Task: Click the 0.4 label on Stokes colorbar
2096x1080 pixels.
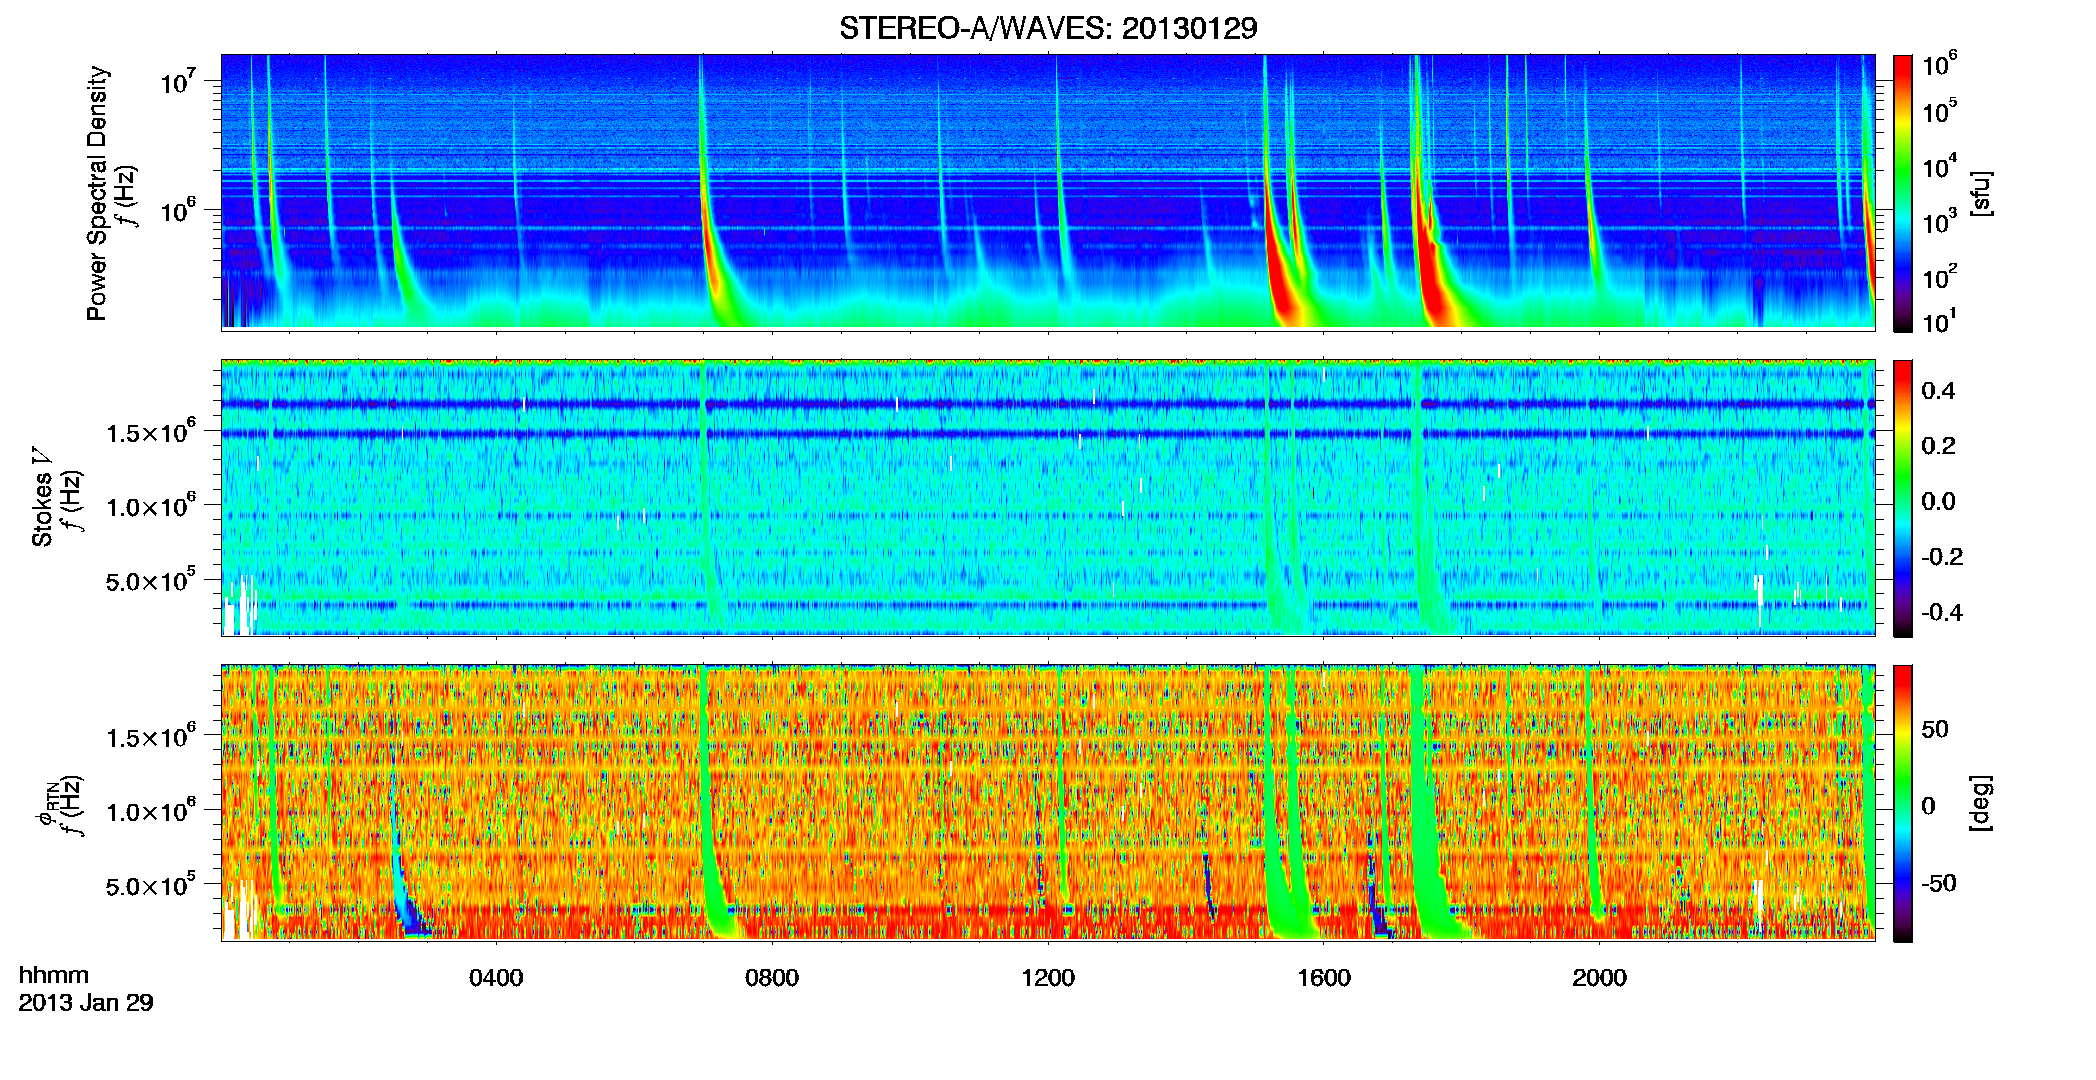Action: tap(1938, 391)
